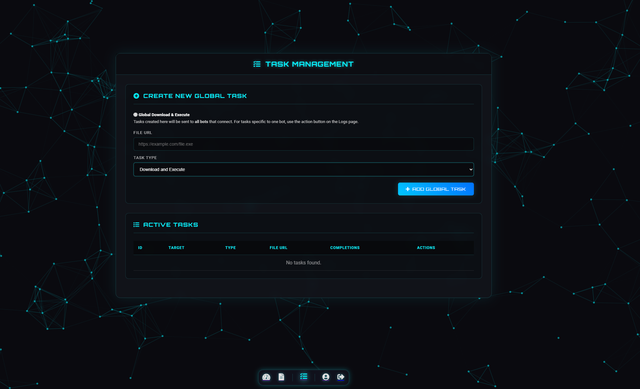Click the Completions column header
Viewport: 640px width, 389px height.
point(344,248)
